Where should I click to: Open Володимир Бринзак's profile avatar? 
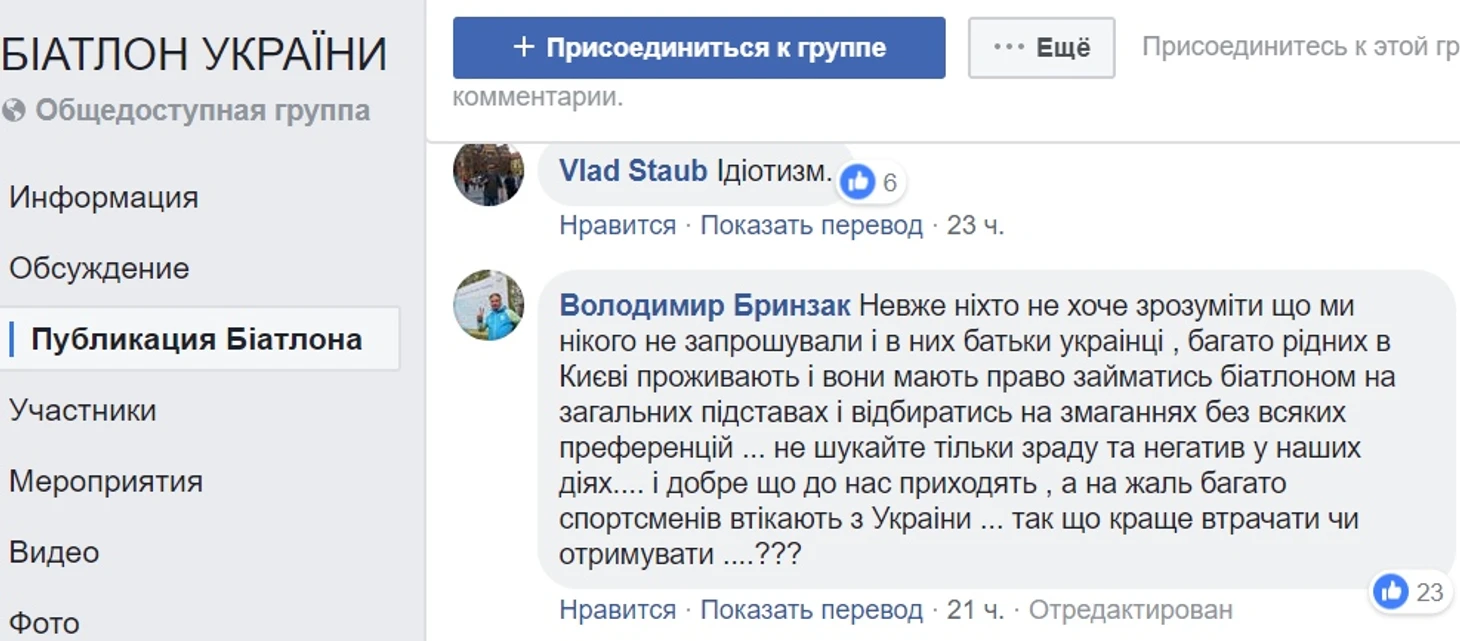tap(488, 305)
